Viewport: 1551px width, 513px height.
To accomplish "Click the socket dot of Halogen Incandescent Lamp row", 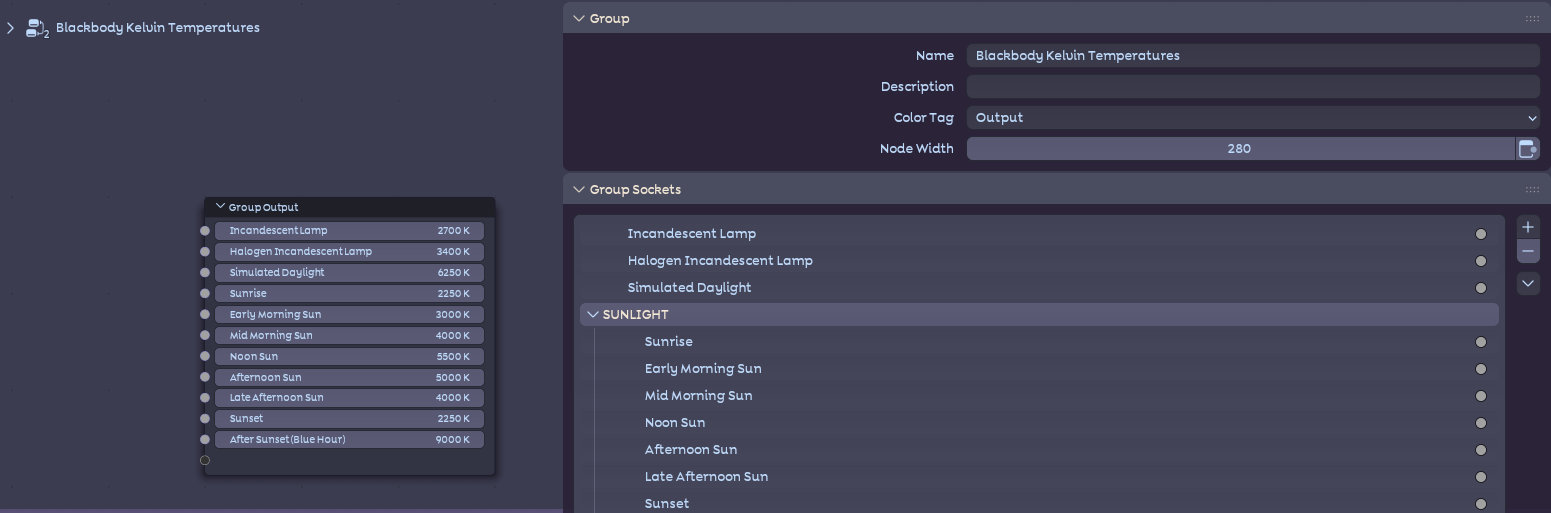I will [x=1481, y=261].
